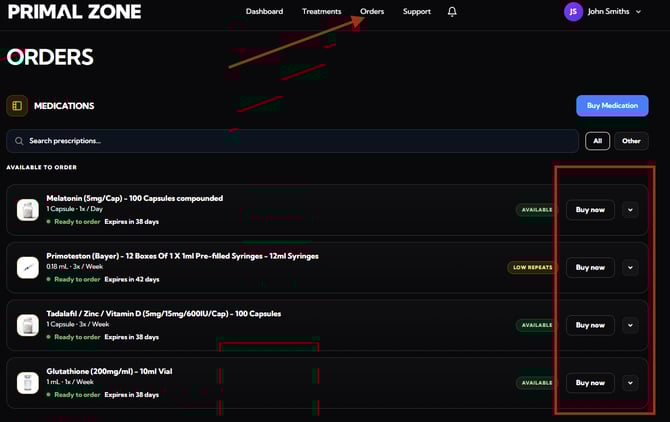Select the All filter toggle

597,141
